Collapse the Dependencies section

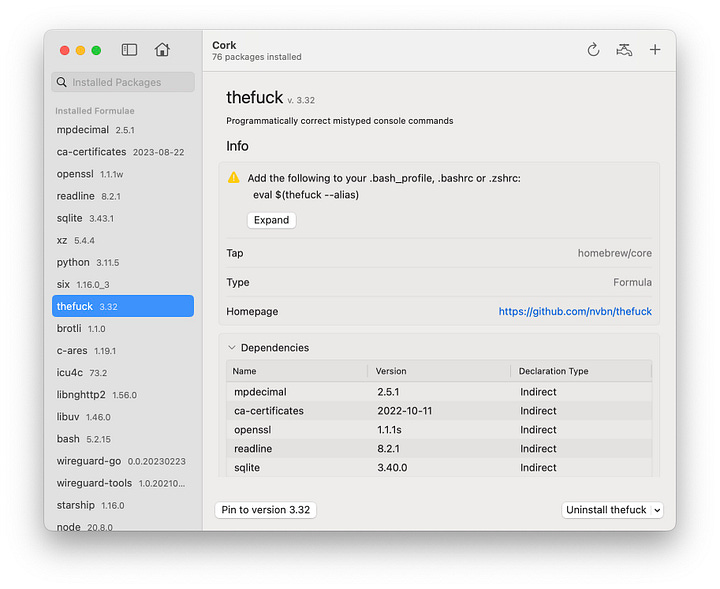[232, 348]
